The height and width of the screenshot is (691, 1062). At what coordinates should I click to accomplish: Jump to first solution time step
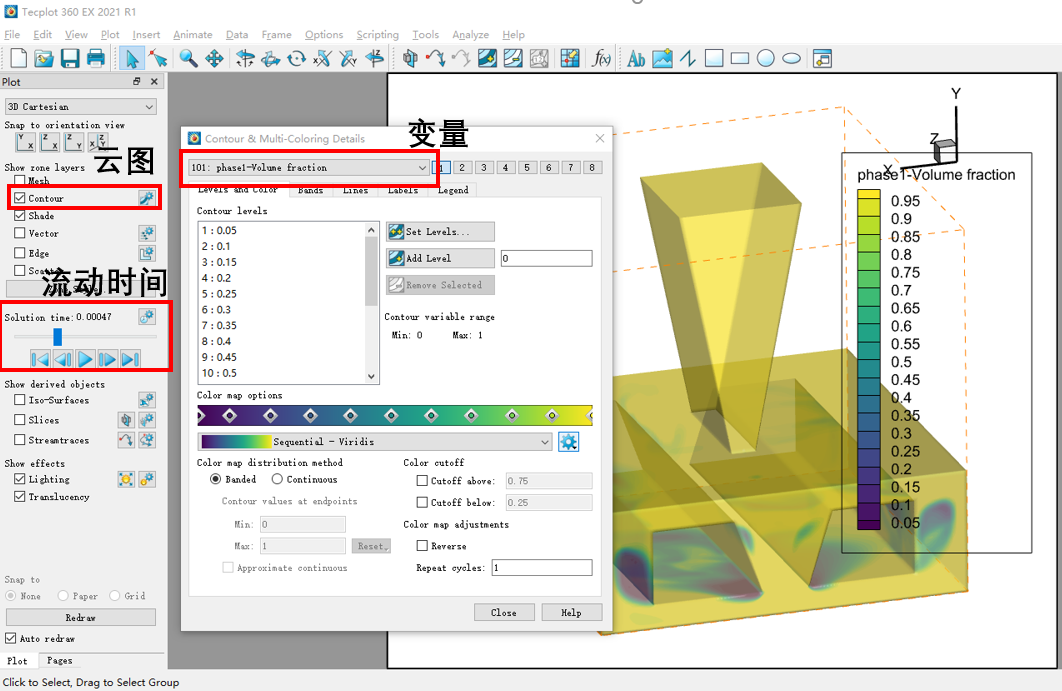(40, 359)
